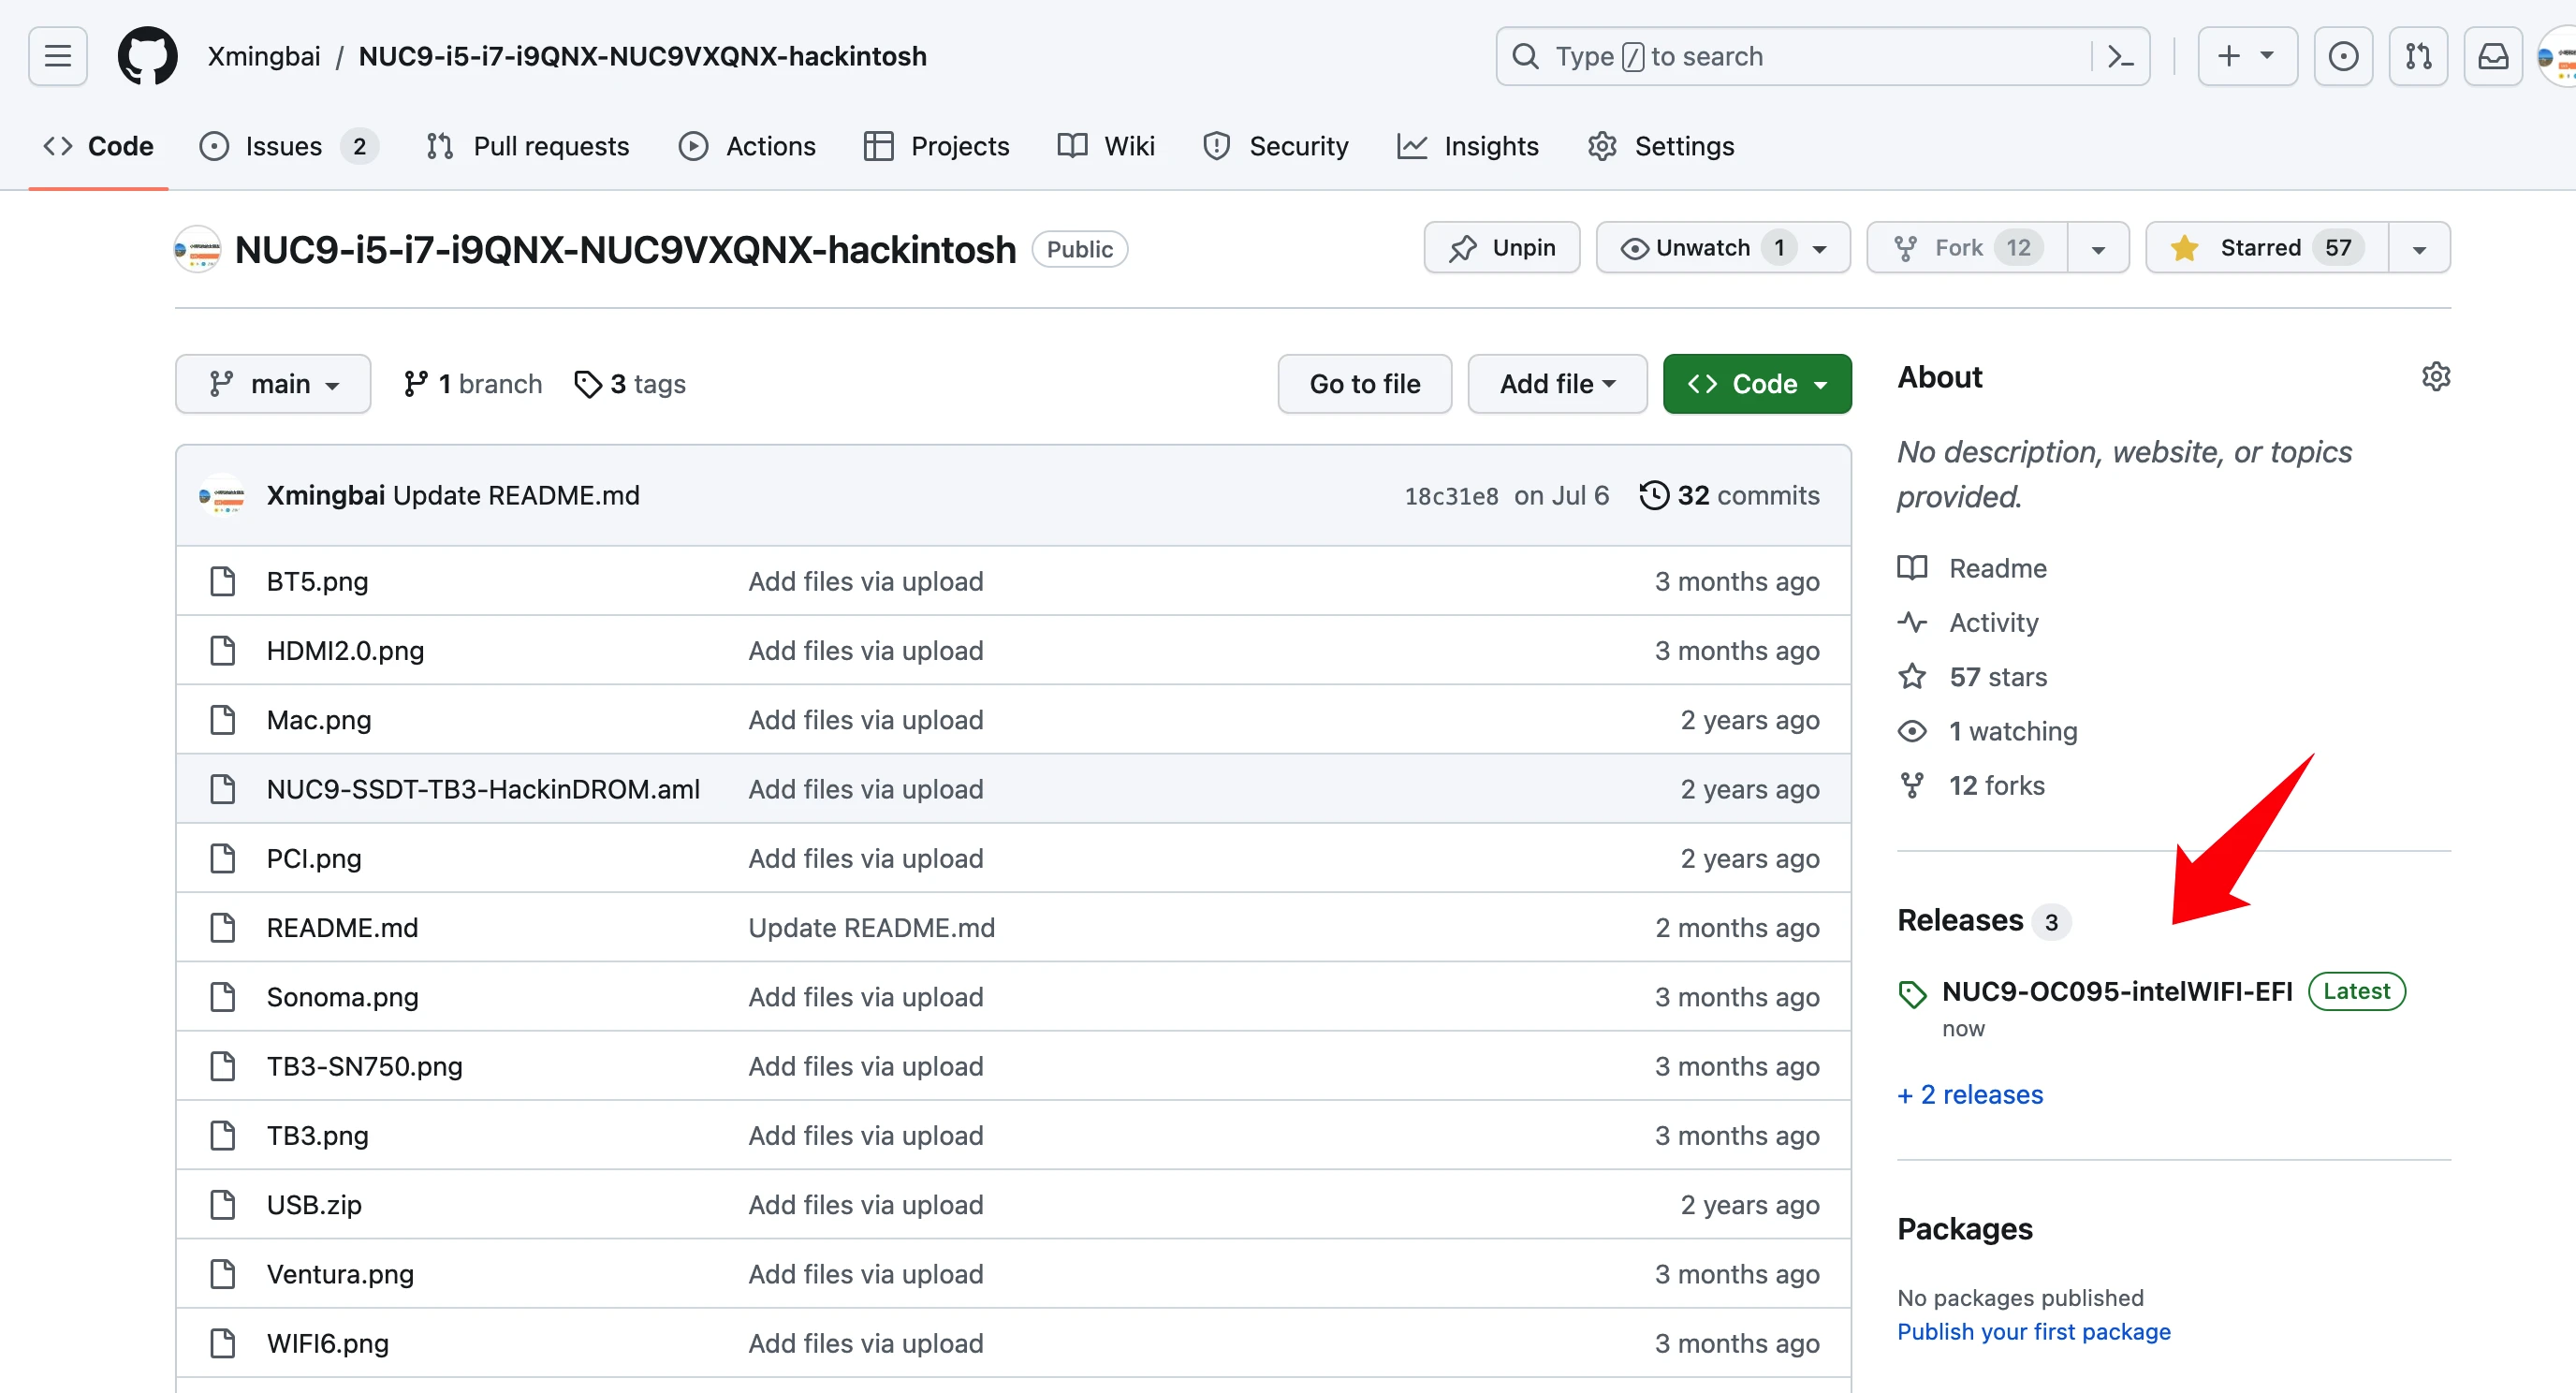Click the file icon for NUC9-SSDT-TB3-HackinDROM.aml

tap(222, 789)
